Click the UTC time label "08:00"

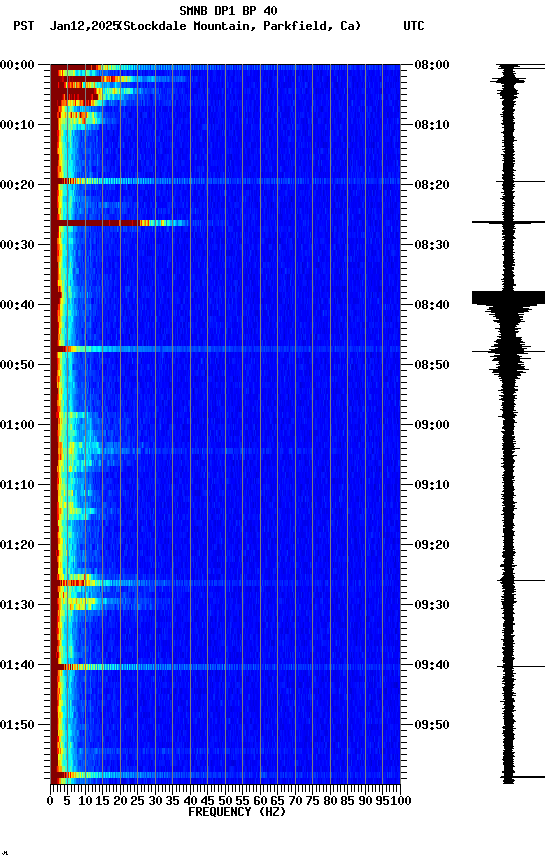click(432, 65)
